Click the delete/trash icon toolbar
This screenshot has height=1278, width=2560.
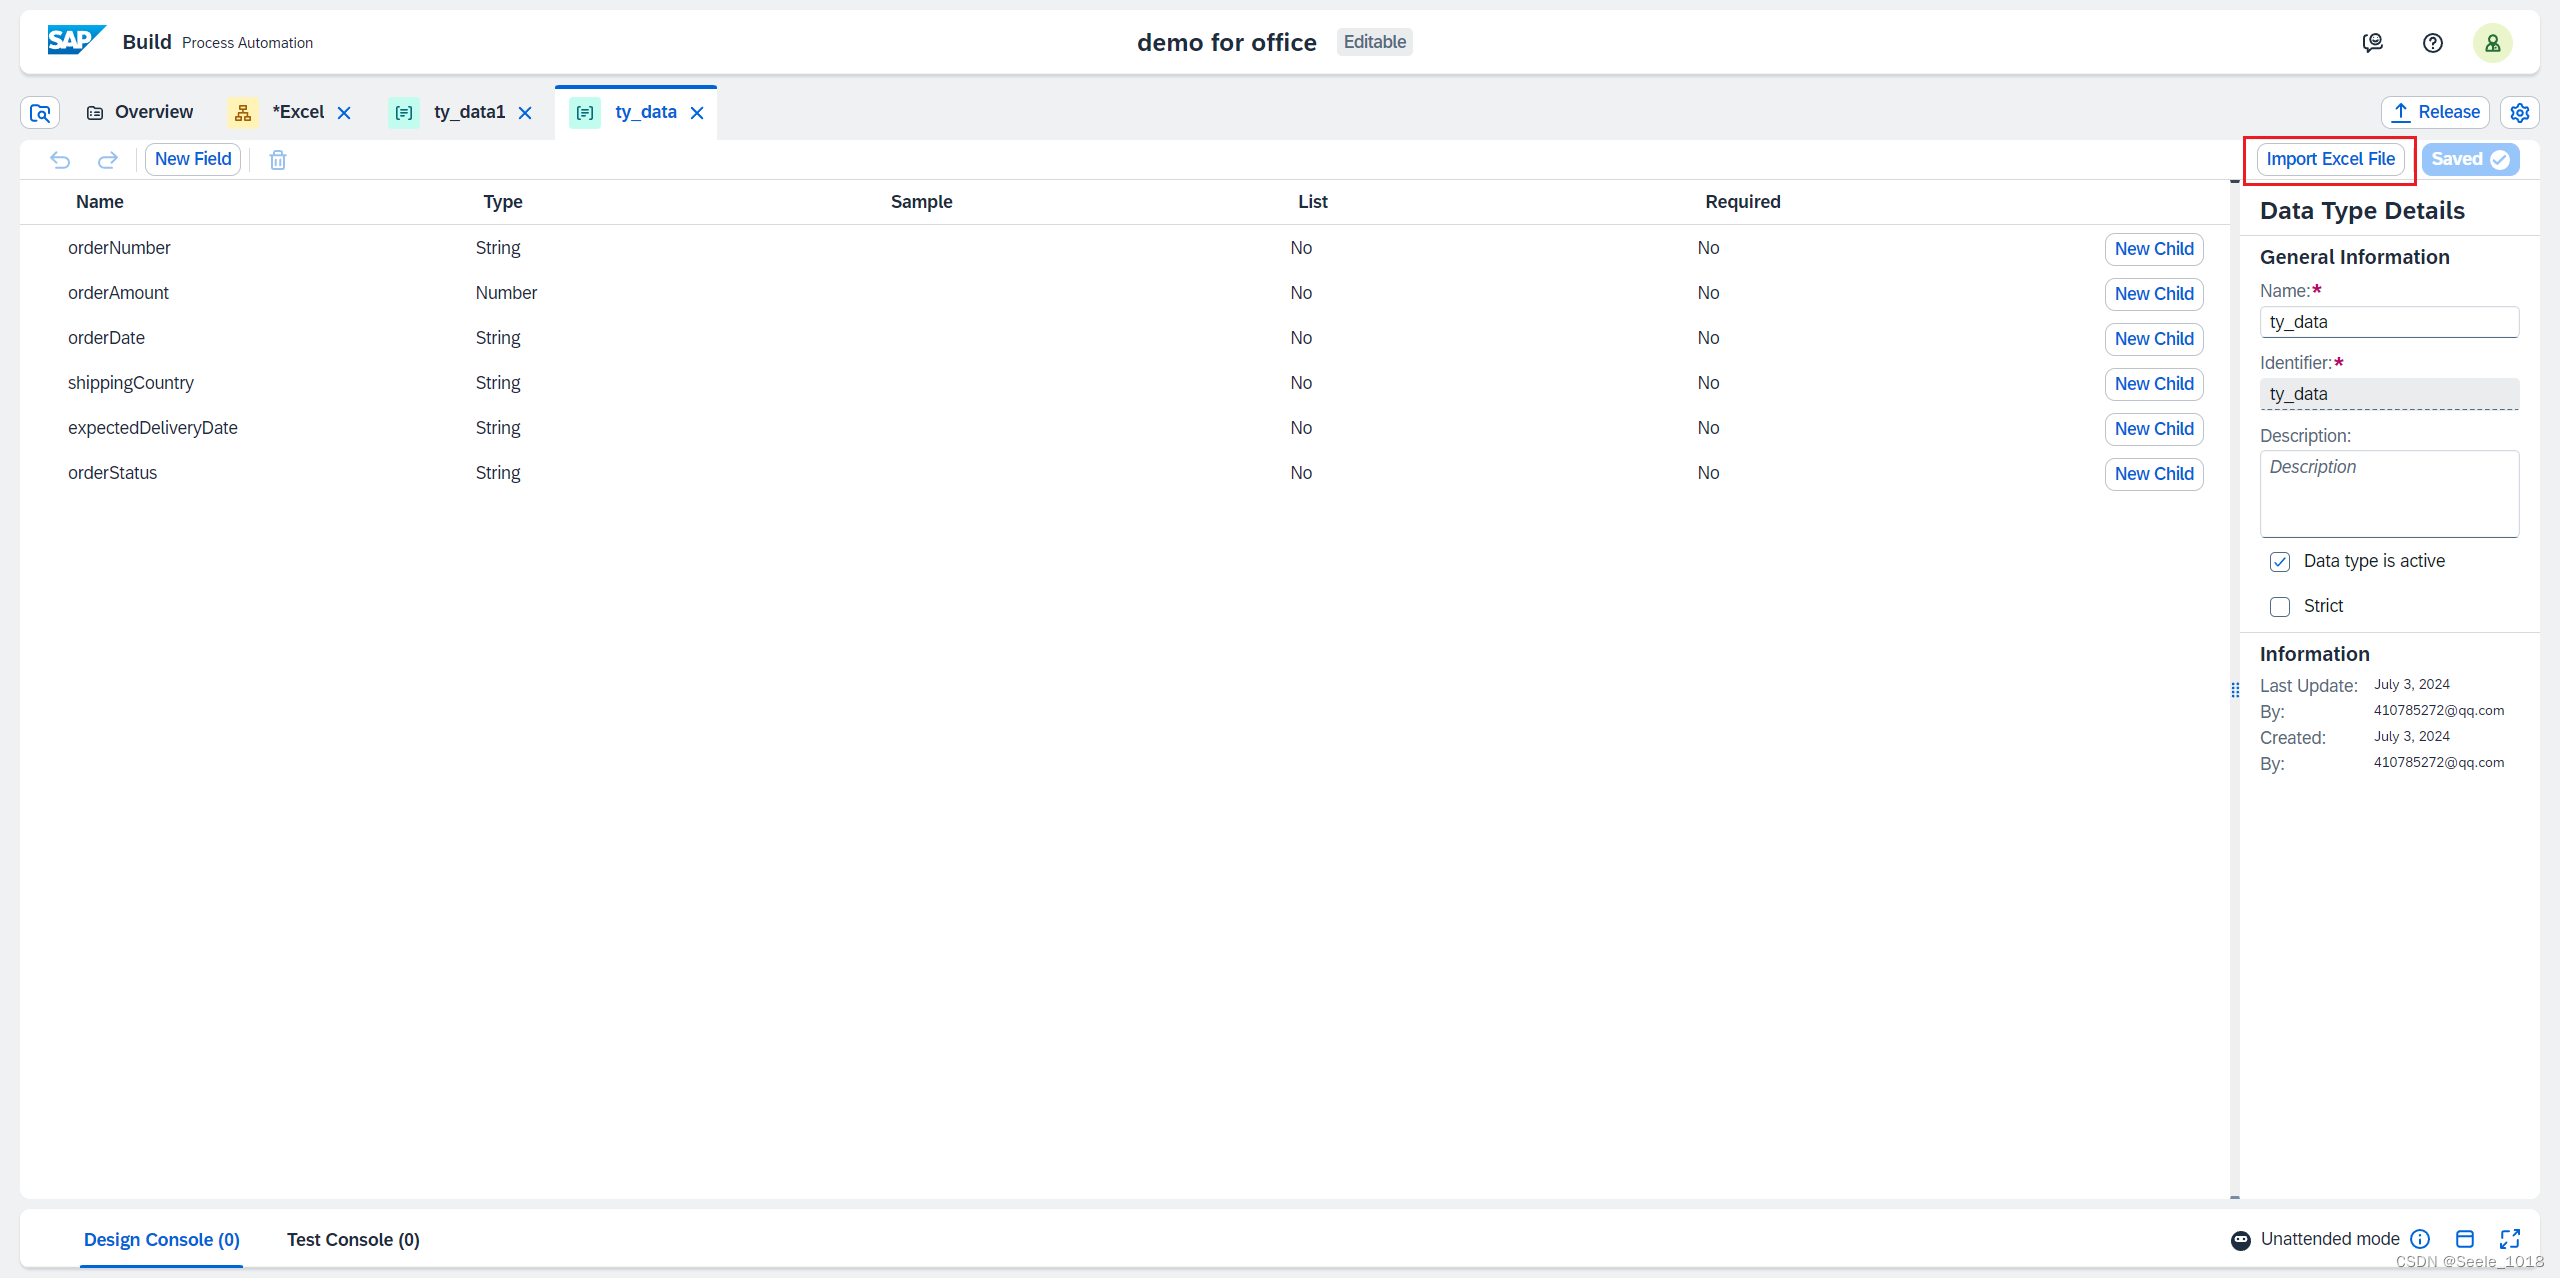(278, 158)
